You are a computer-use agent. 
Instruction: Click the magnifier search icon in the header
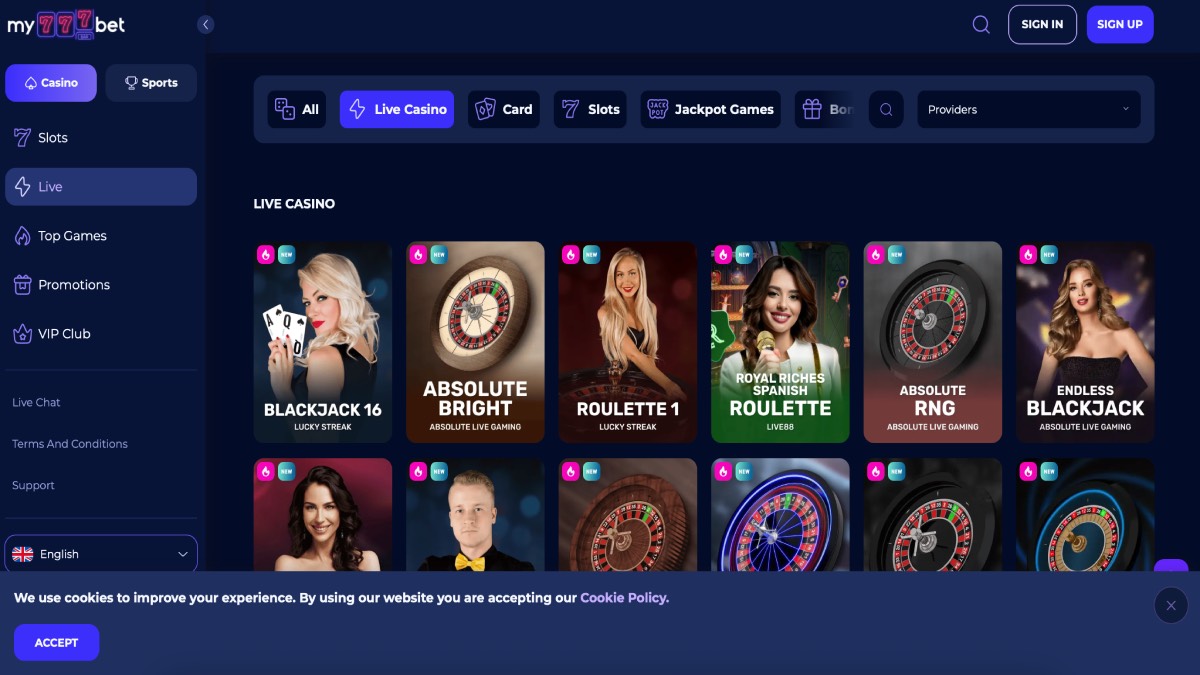(x=981, y=25)
